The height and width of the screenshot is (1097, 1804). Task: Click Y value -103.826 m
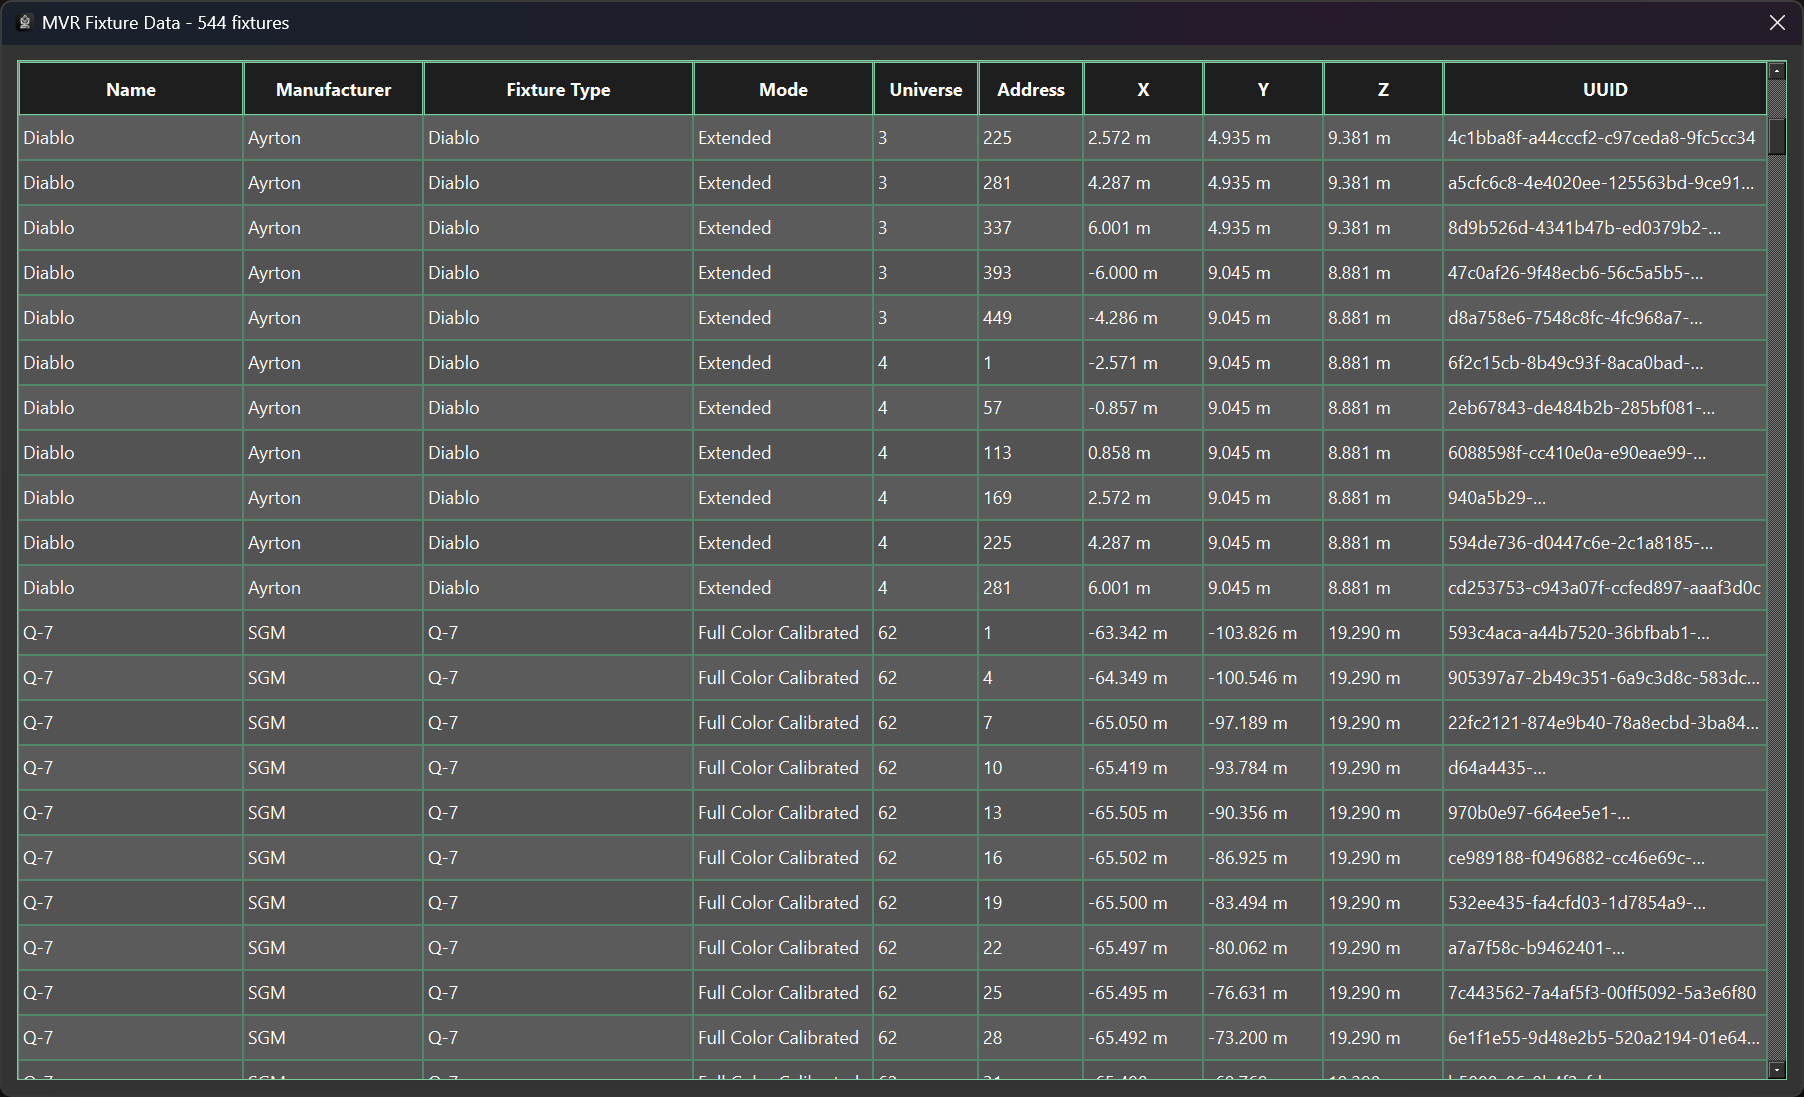1263,633
